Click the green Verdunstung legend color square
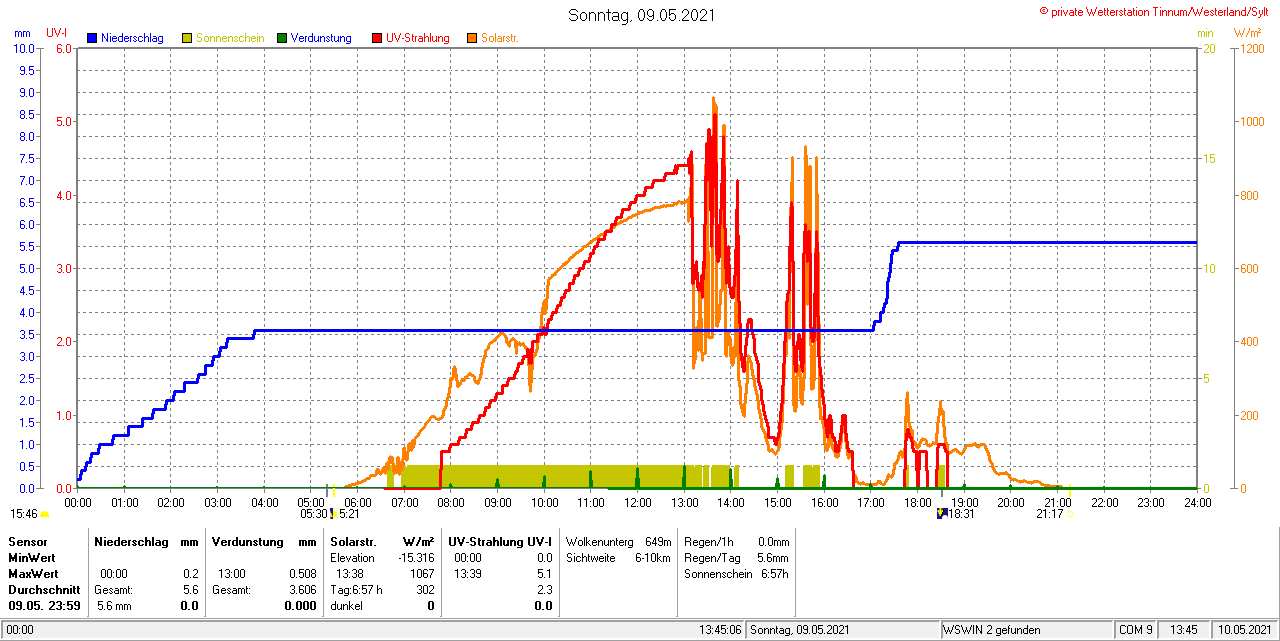 click(282, 38)
